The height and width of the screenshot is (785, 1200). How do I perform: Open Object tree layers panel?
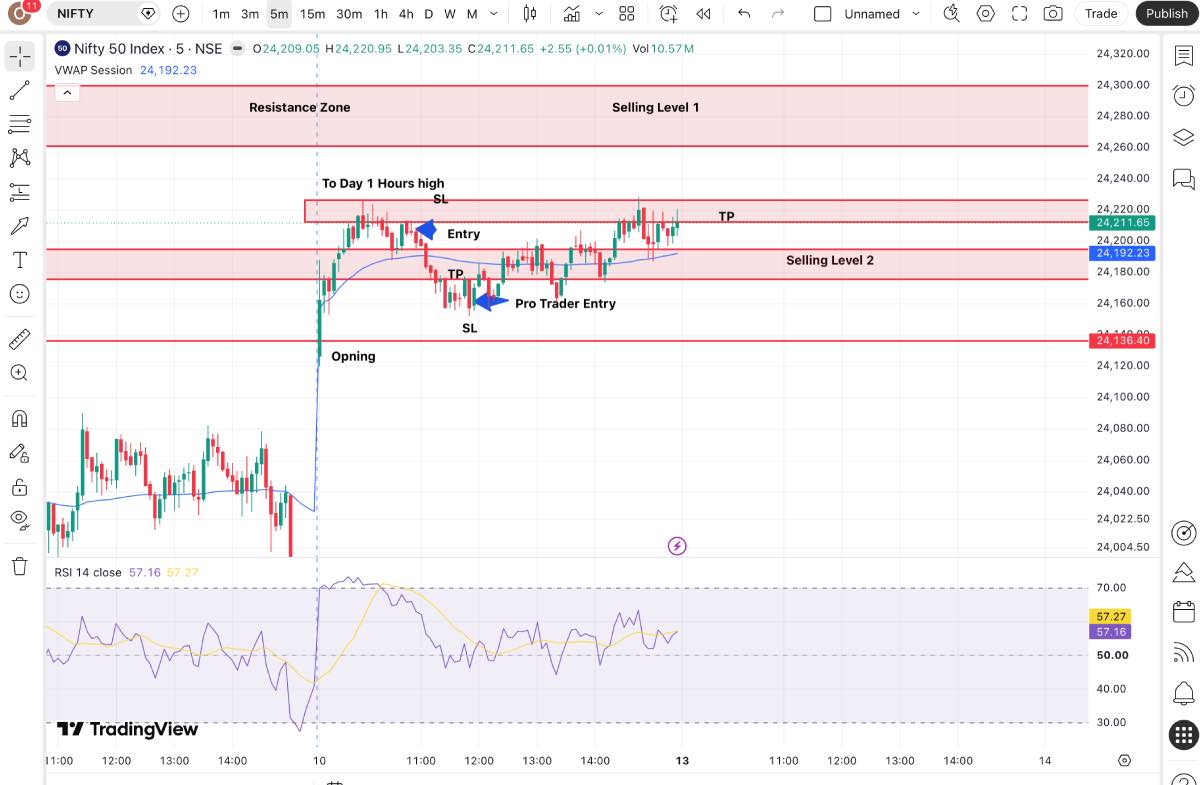coord(1184,138)
